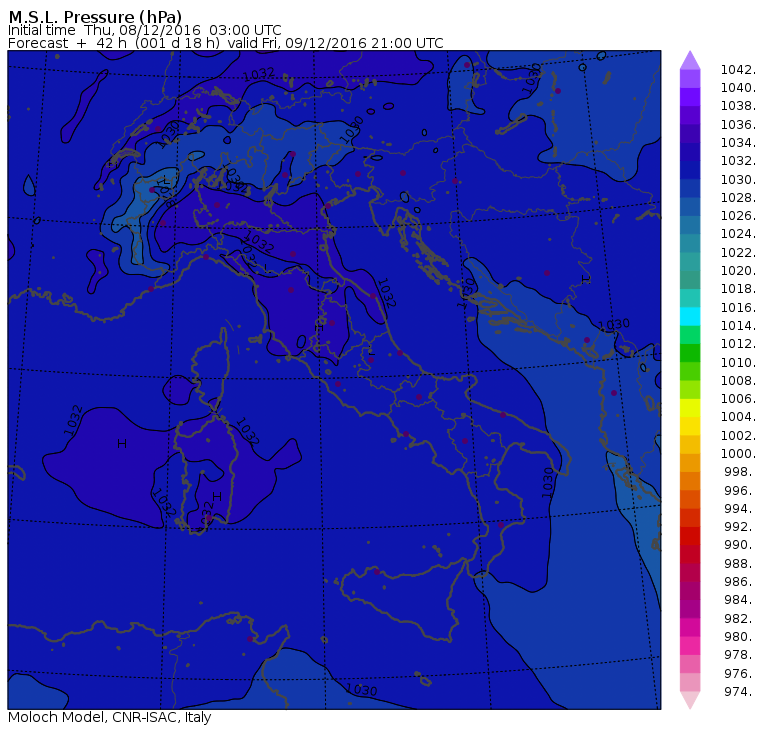
Task: Pick the cyan swatch between 1014 and 1016
Action: click(x=690, y=317)
